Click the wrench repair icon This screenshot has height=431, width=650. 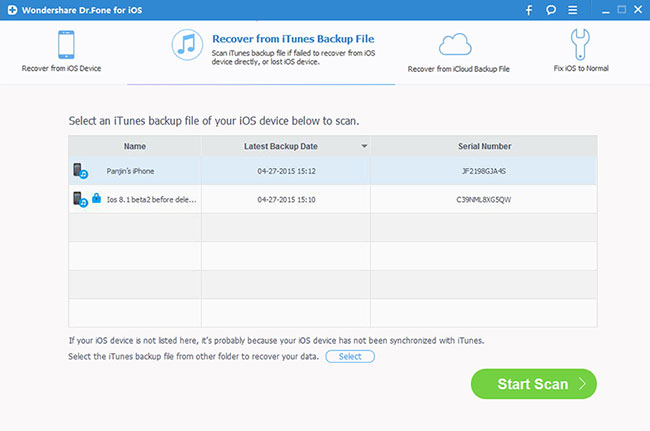coord(582,45)
